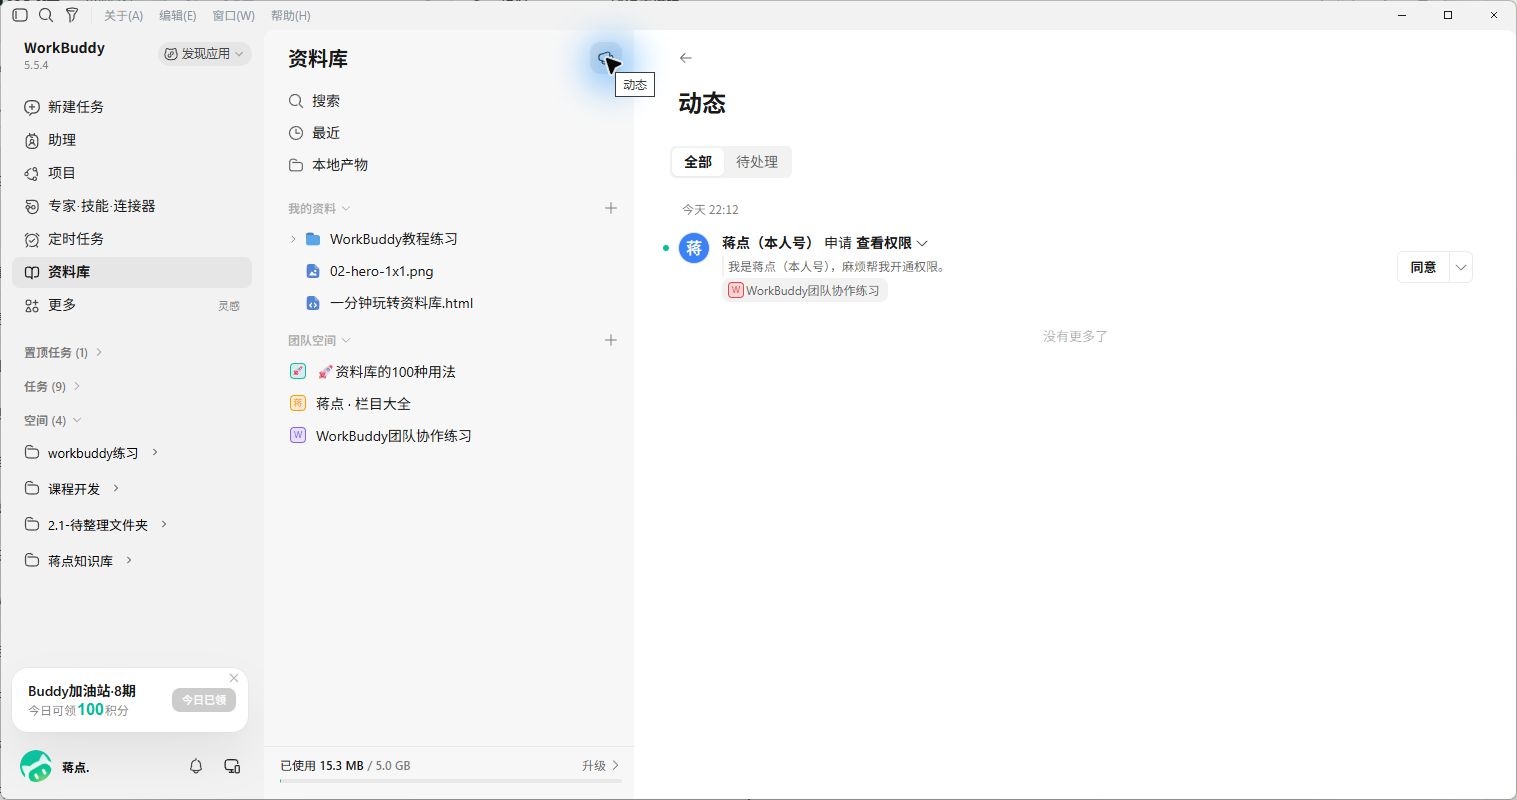Image resolution: width=1517 pixels, height=800 pixels.
Task: Change requested 查看权限 permission dropdown
Action: pos(892,243)
